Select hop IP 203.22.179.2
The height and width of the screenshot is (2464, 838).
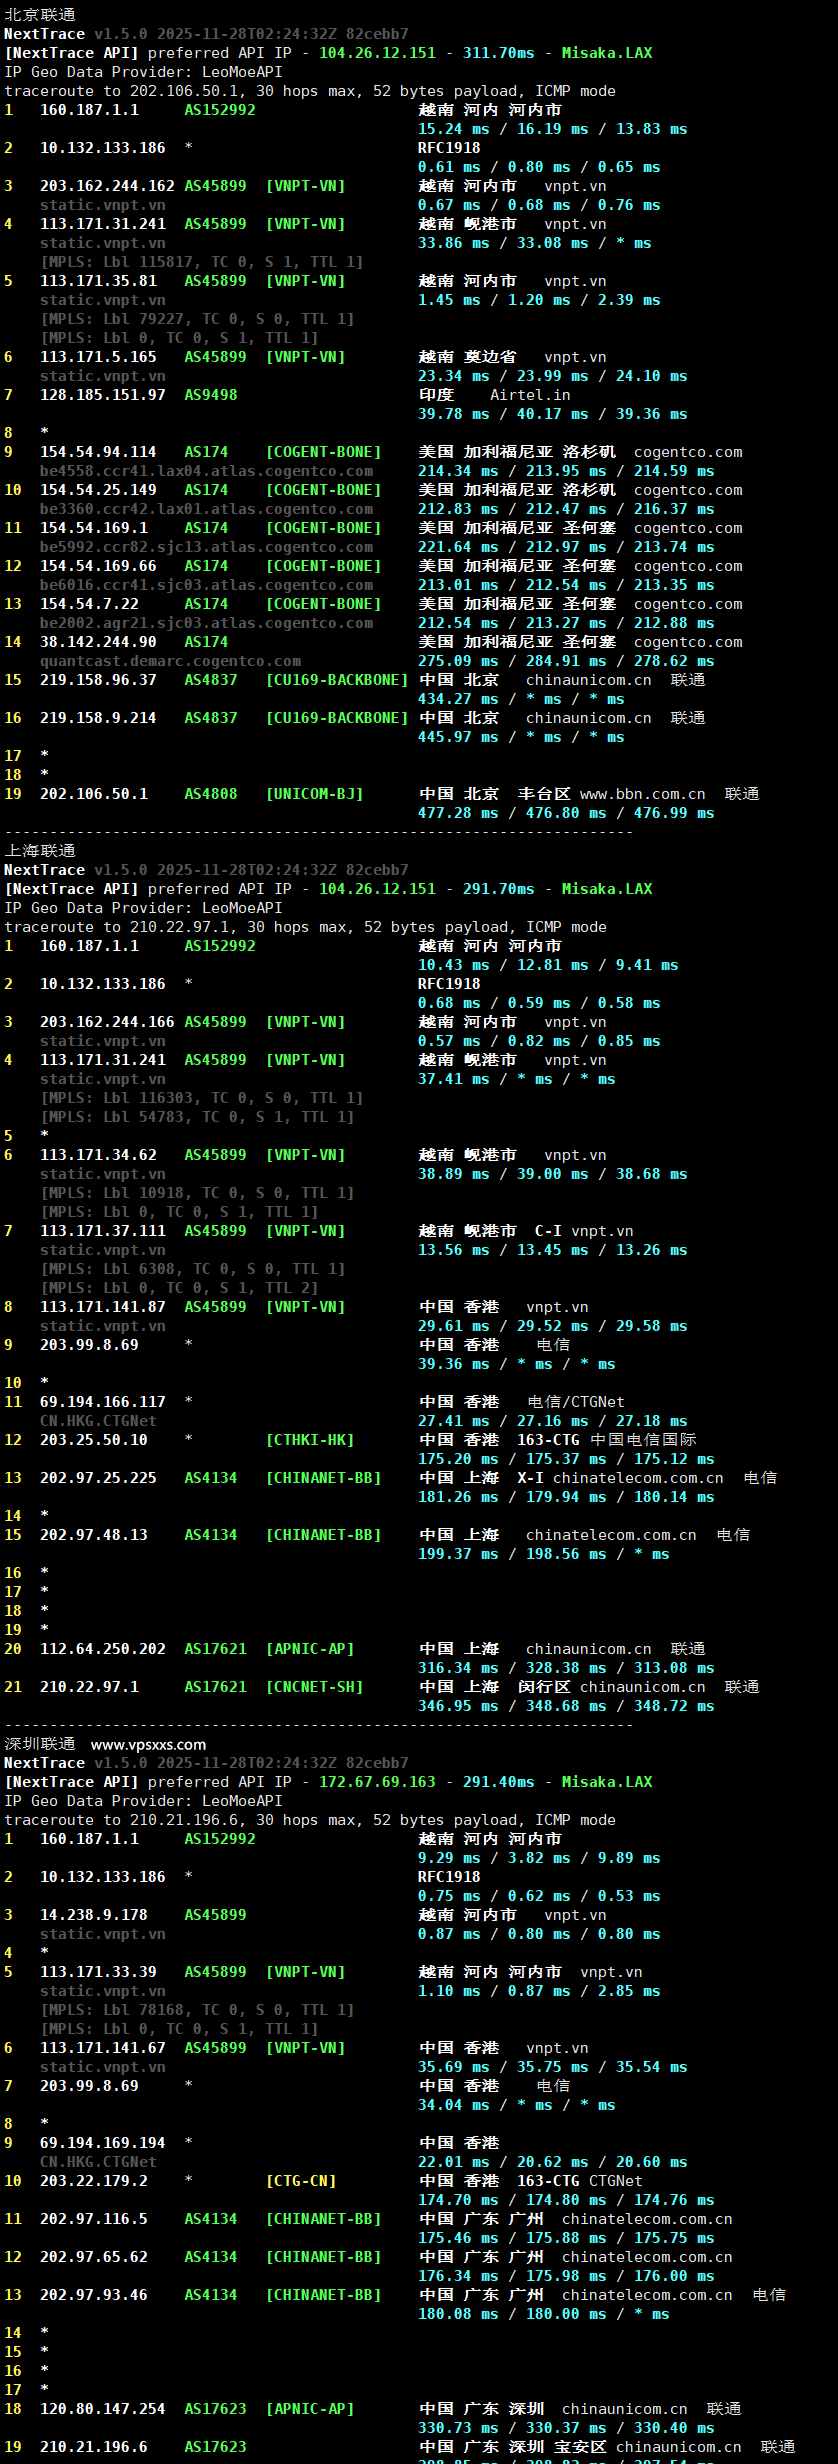tap(94, 2181)
